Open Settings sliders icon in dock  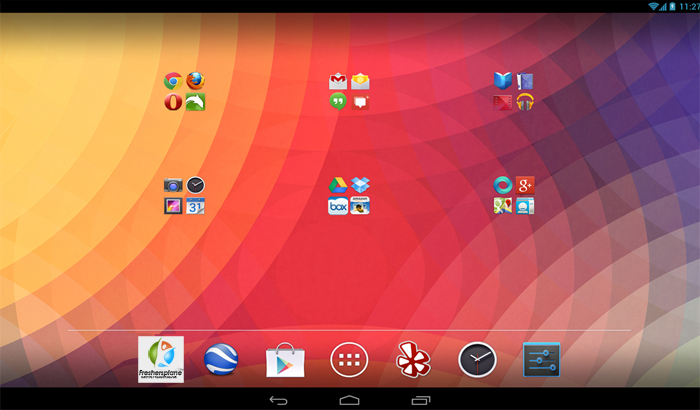coord(542,360)
